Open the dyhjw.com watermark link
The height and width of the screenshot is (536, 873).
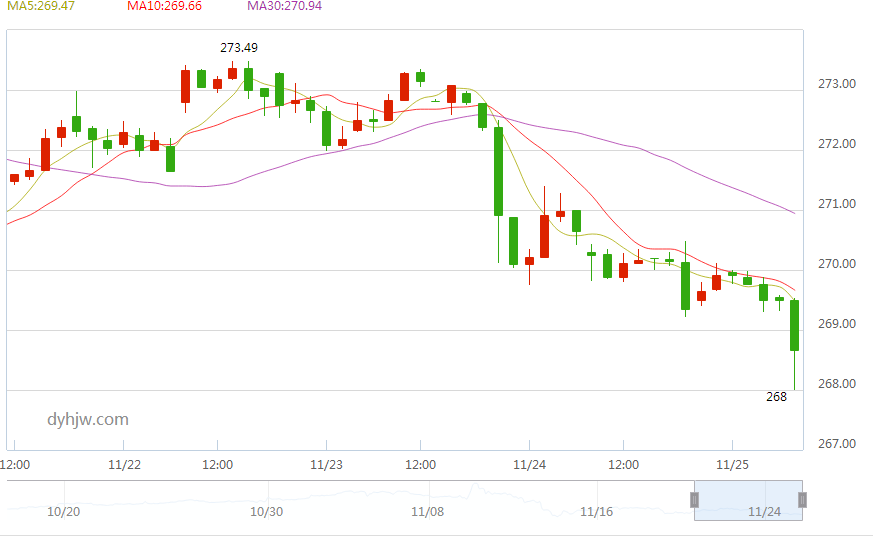[x=88, y=420]
